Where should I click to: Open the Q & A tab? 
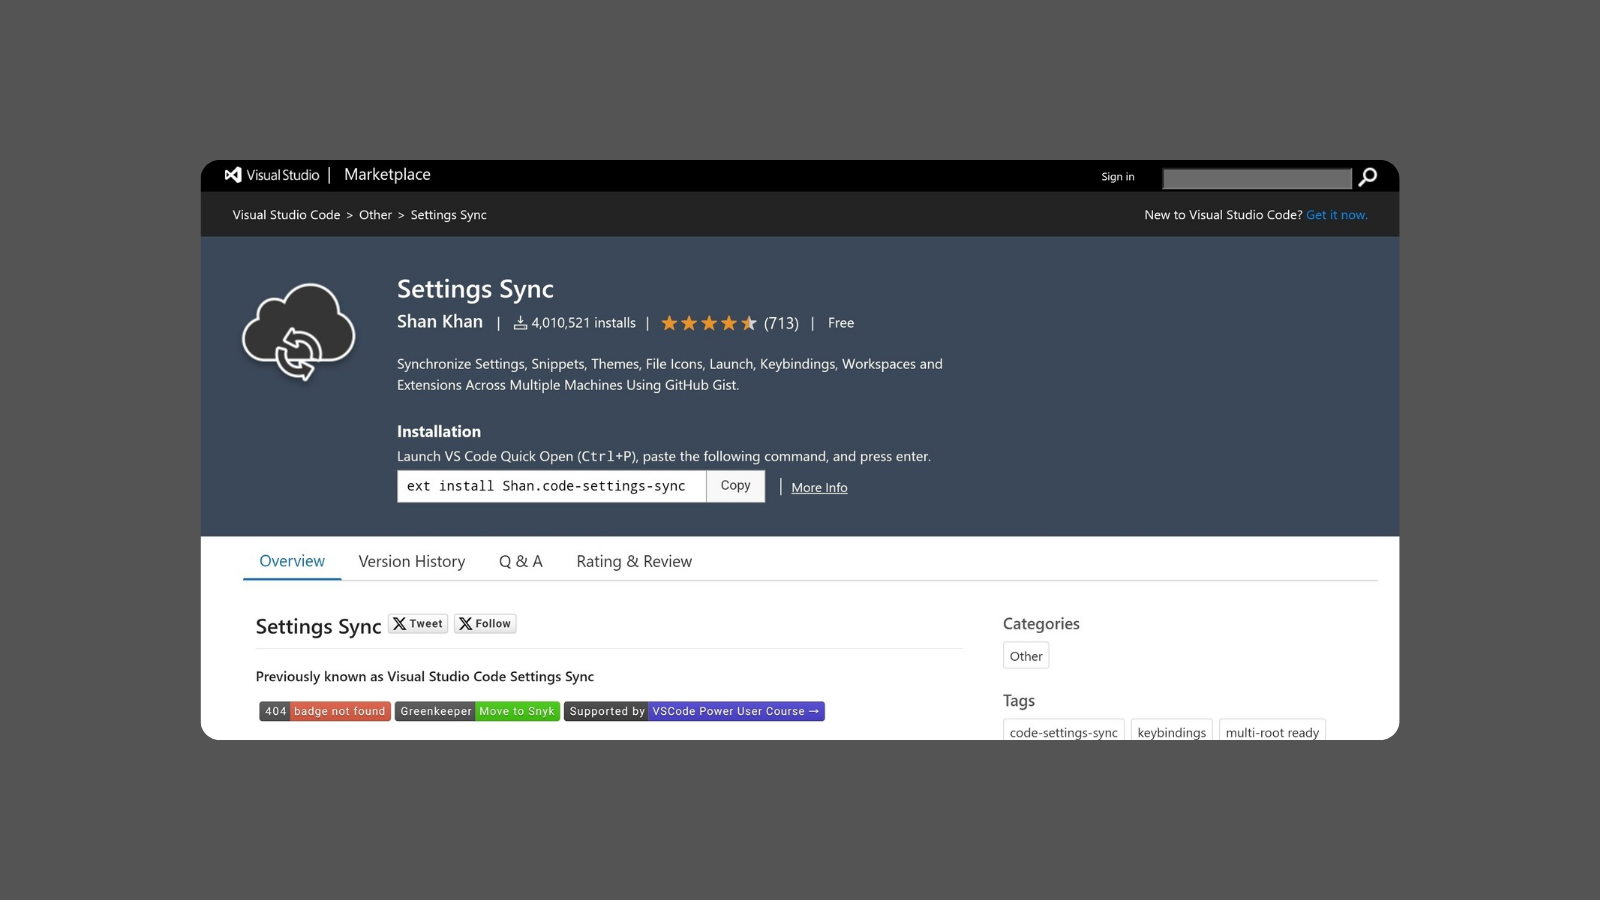pos(520,561)
